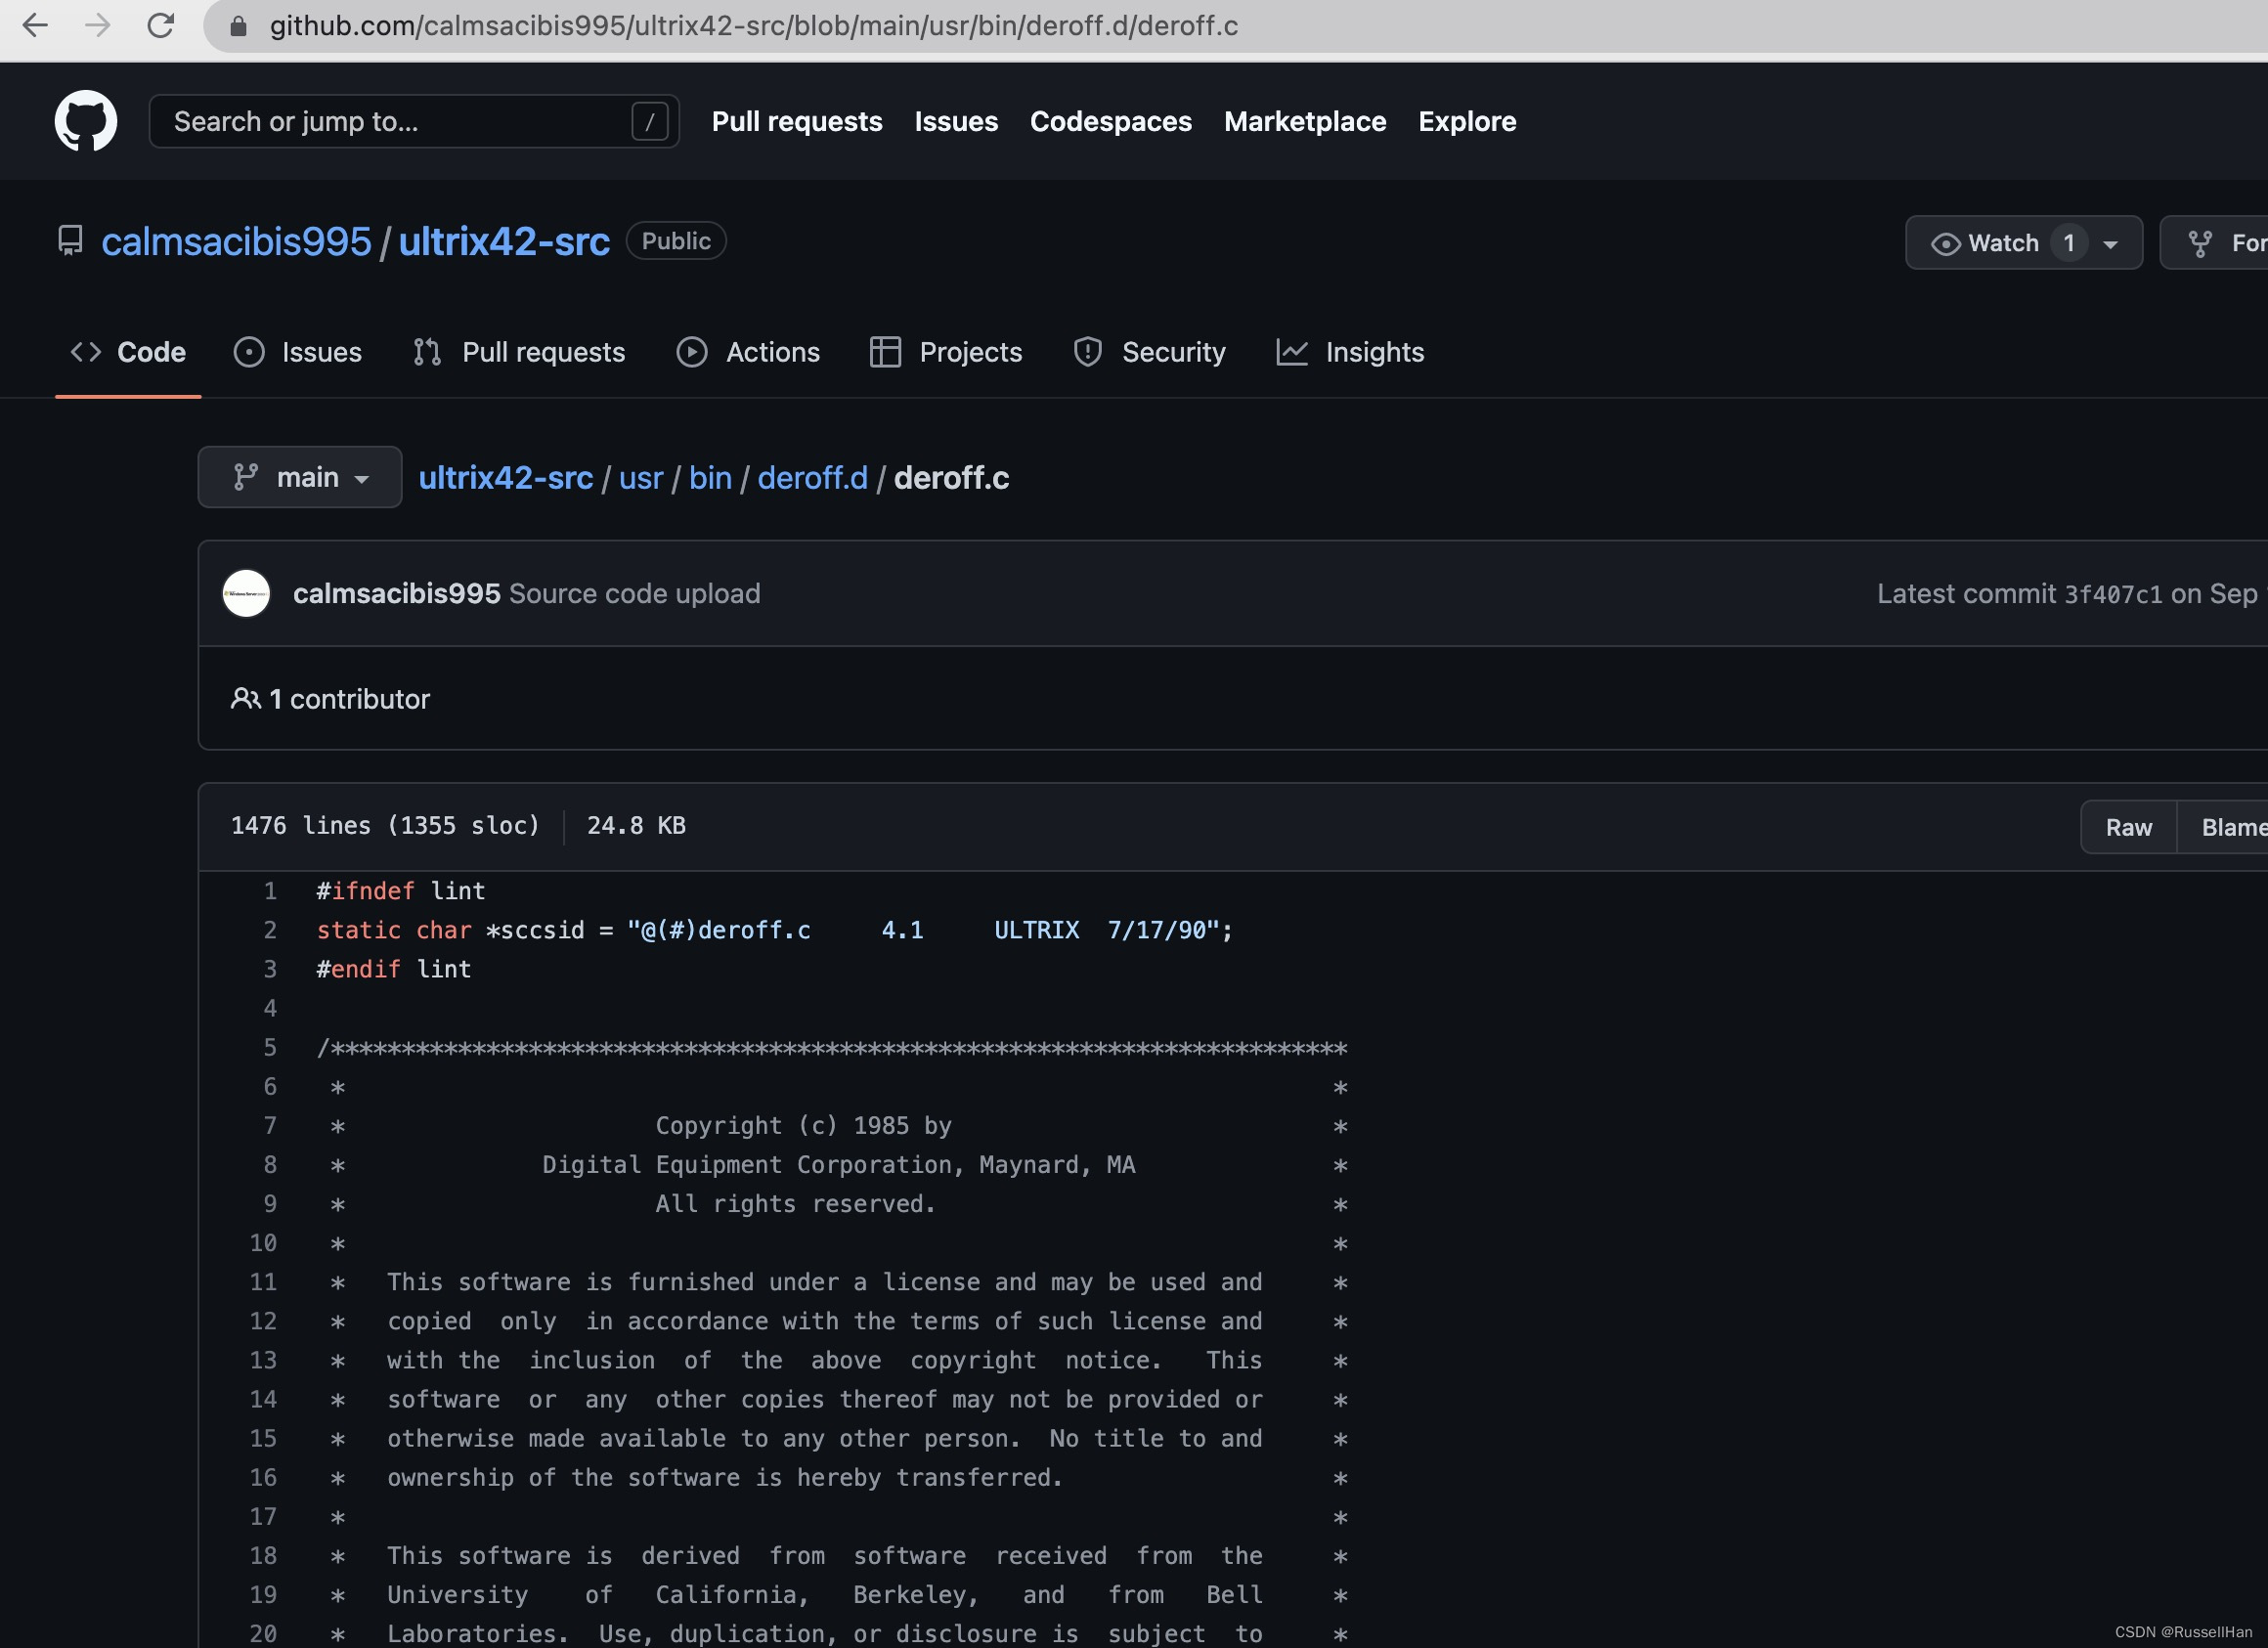Click the Fork button

[2214, 243]
